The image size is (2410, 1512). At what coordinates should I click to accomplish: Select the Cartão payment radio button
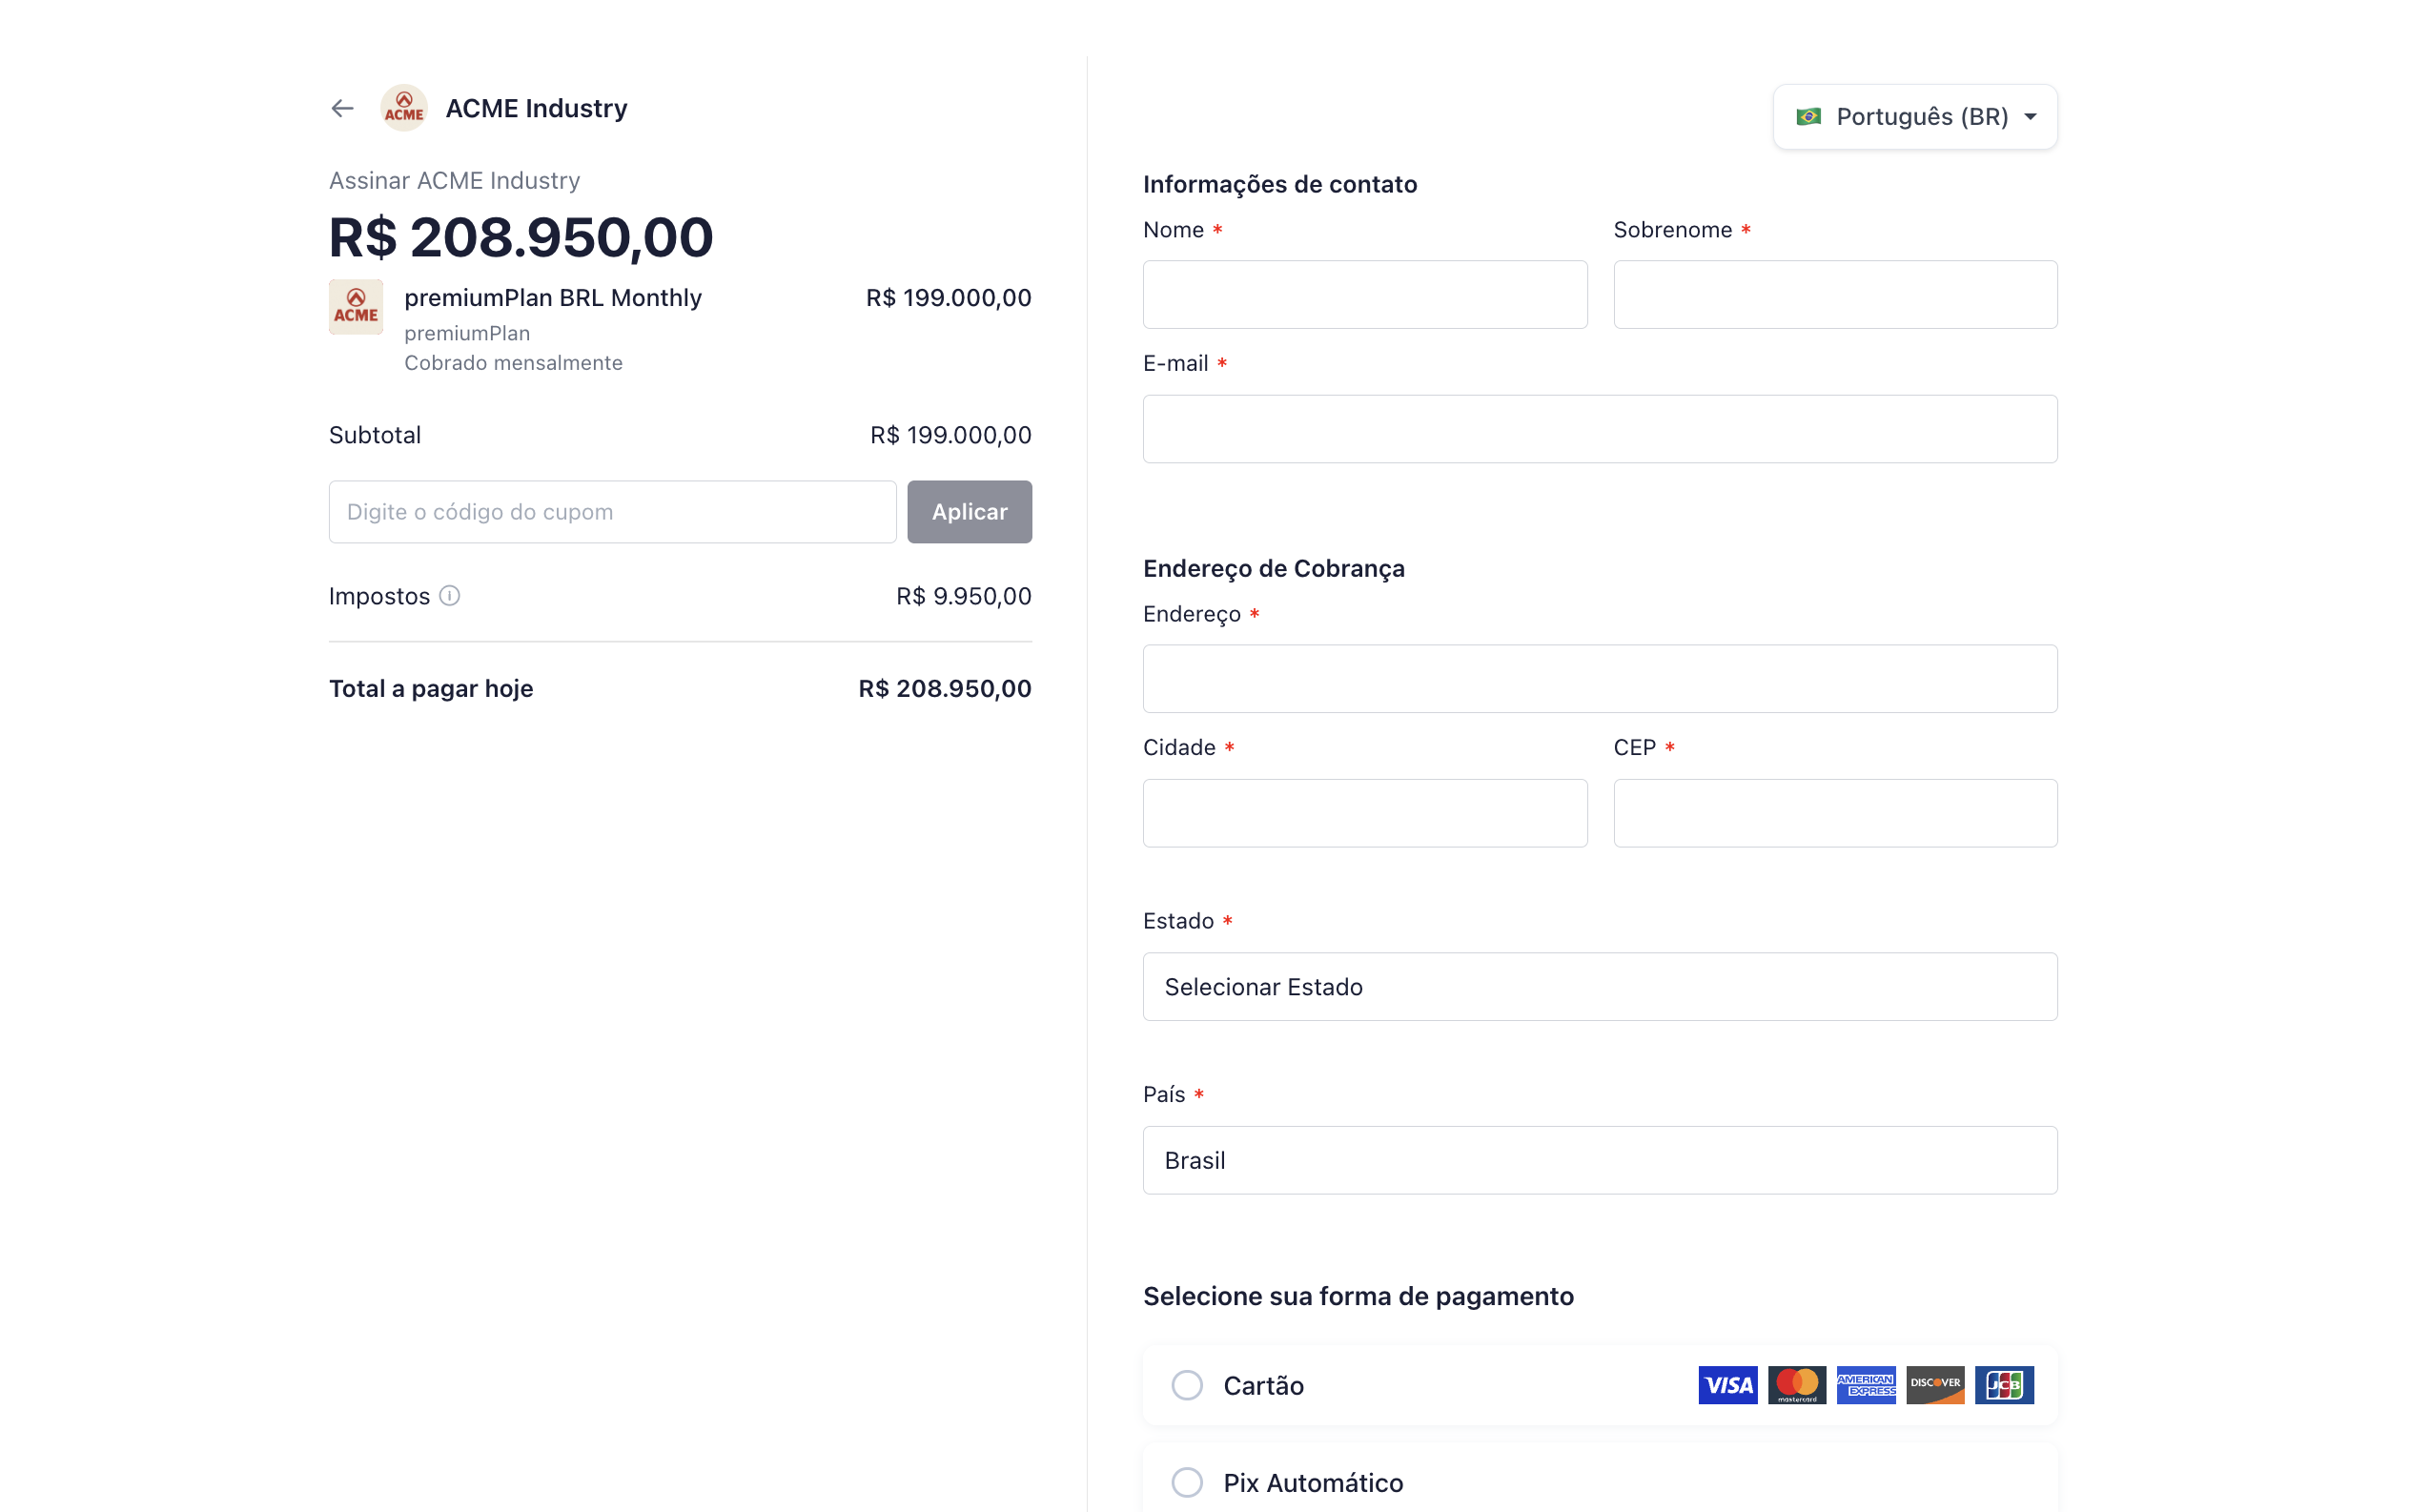1187,1385
